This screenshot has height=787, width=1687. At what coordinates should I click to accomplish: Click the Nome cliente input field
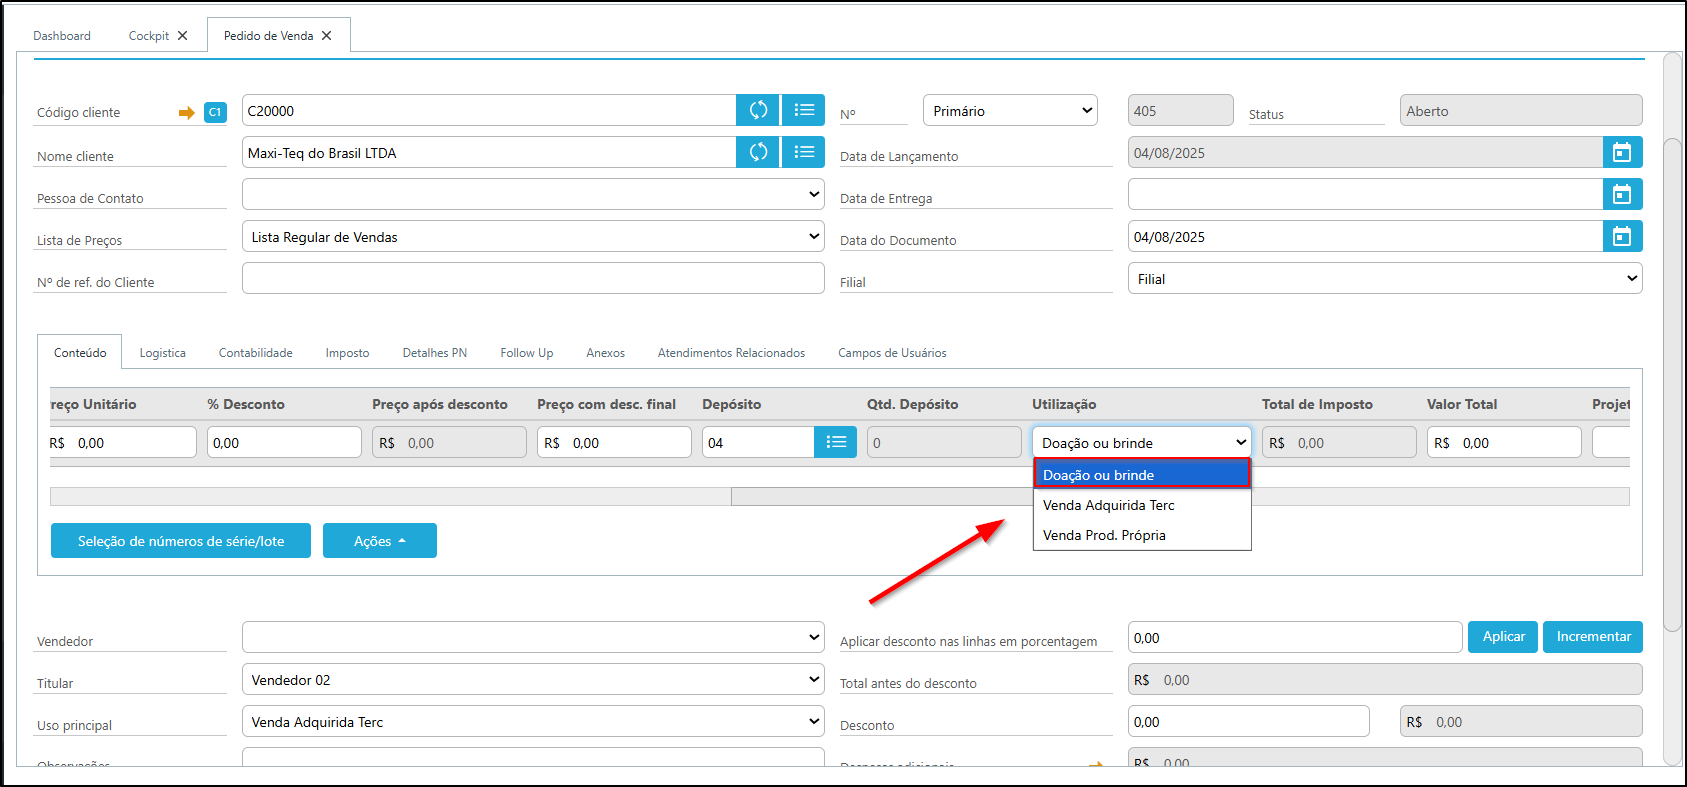point(489,152)
